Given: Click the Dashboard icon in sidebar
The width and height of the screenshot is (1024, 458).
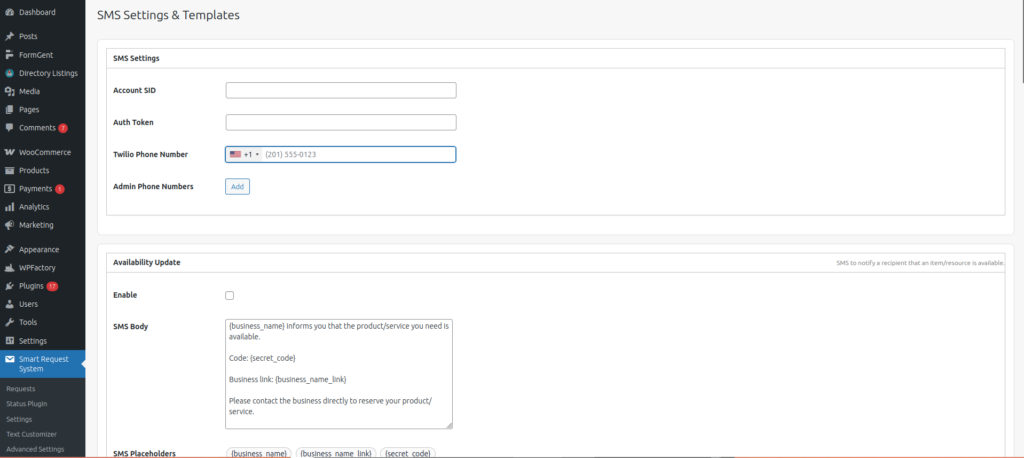Looking at the screenshot, I should (9, 12).
